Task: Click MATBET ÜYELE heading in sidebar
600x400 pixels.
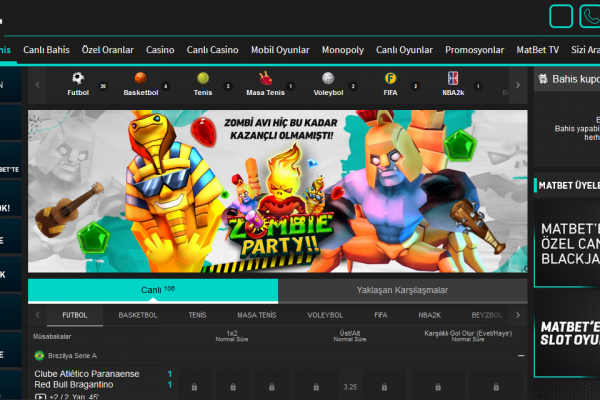Action: pos(569,186)
